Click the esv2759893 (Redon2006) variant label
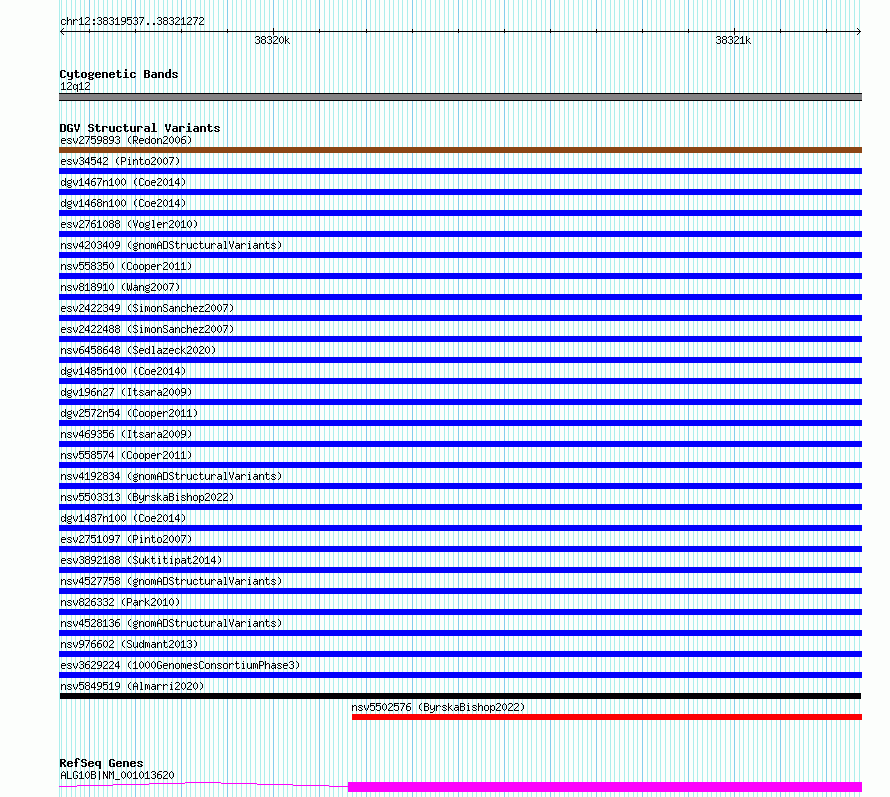This screenshot has height=797, width=890. [x=126, y=140]
